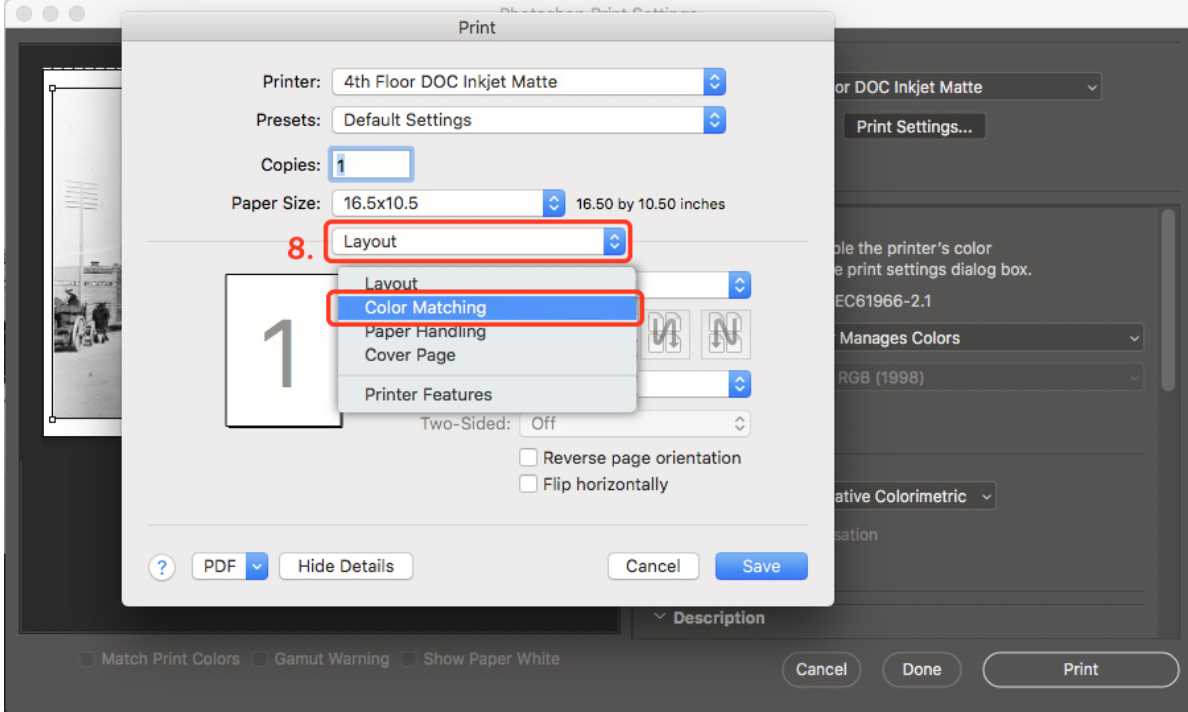Select the second layout direction icon

point(725,333)
